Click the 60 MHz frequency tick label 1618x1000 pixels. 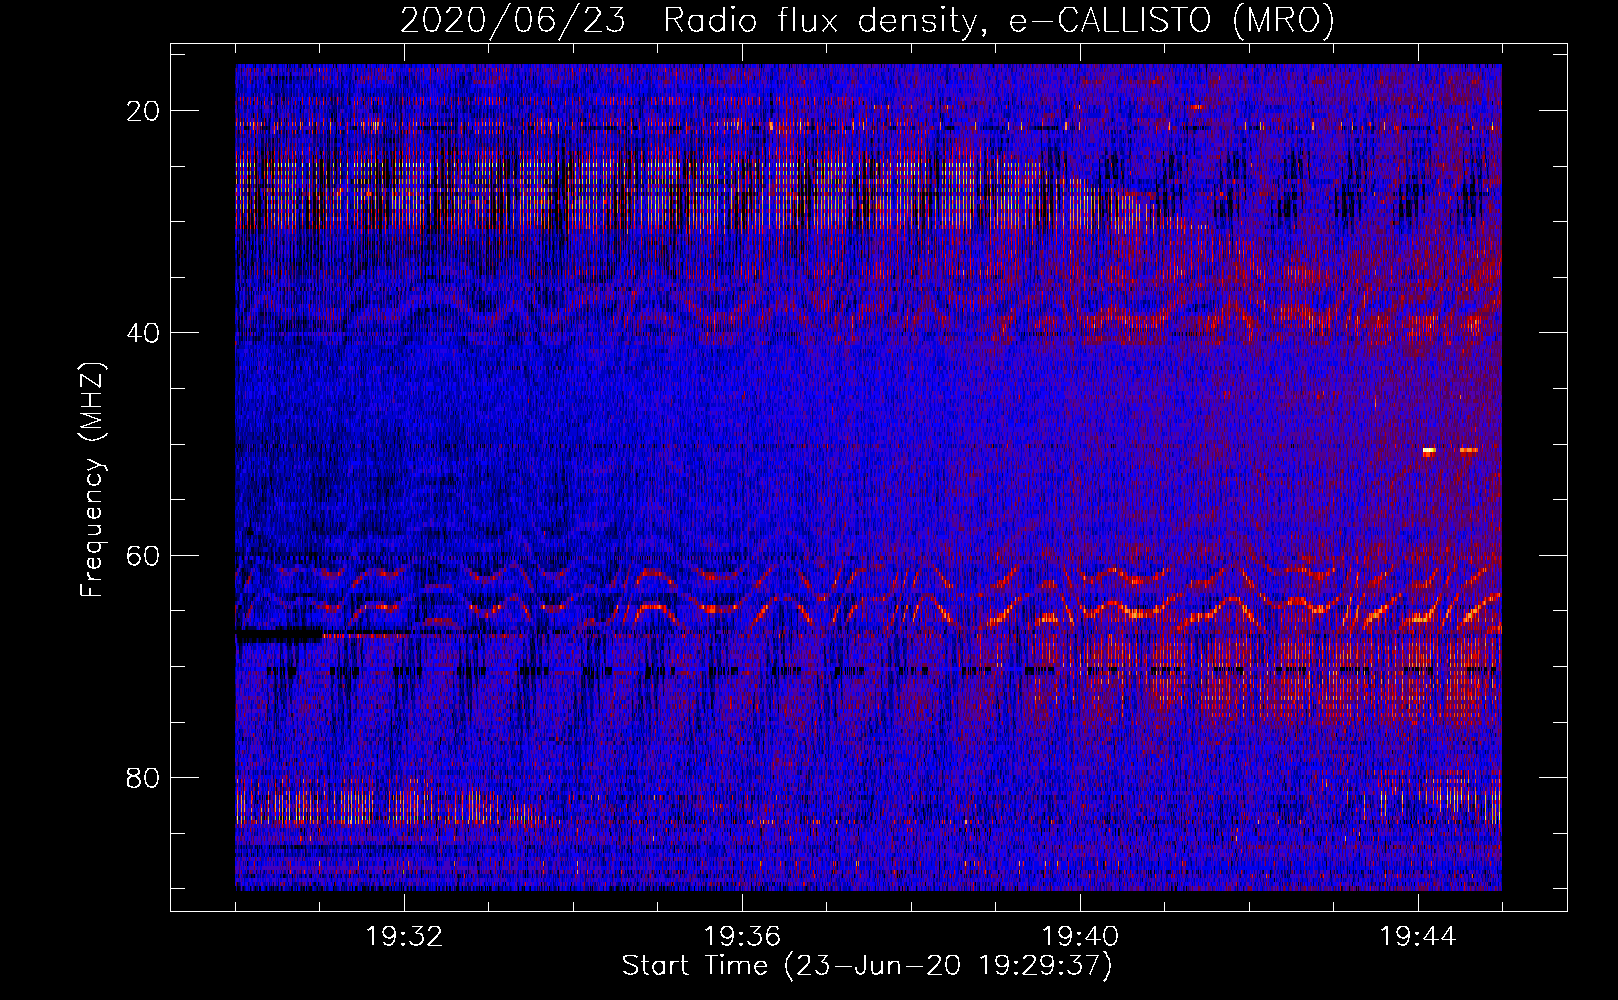click(x=143, y=555)
